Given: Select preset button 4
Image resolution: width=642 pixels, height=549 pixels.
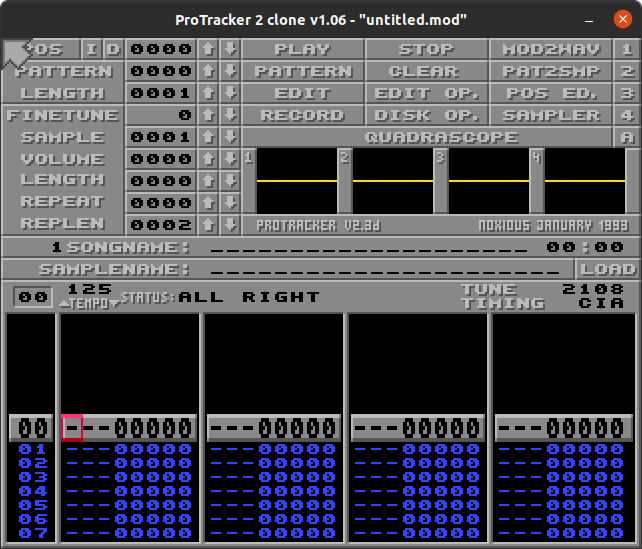Looking at the screenshot, I should coord(626,115).
